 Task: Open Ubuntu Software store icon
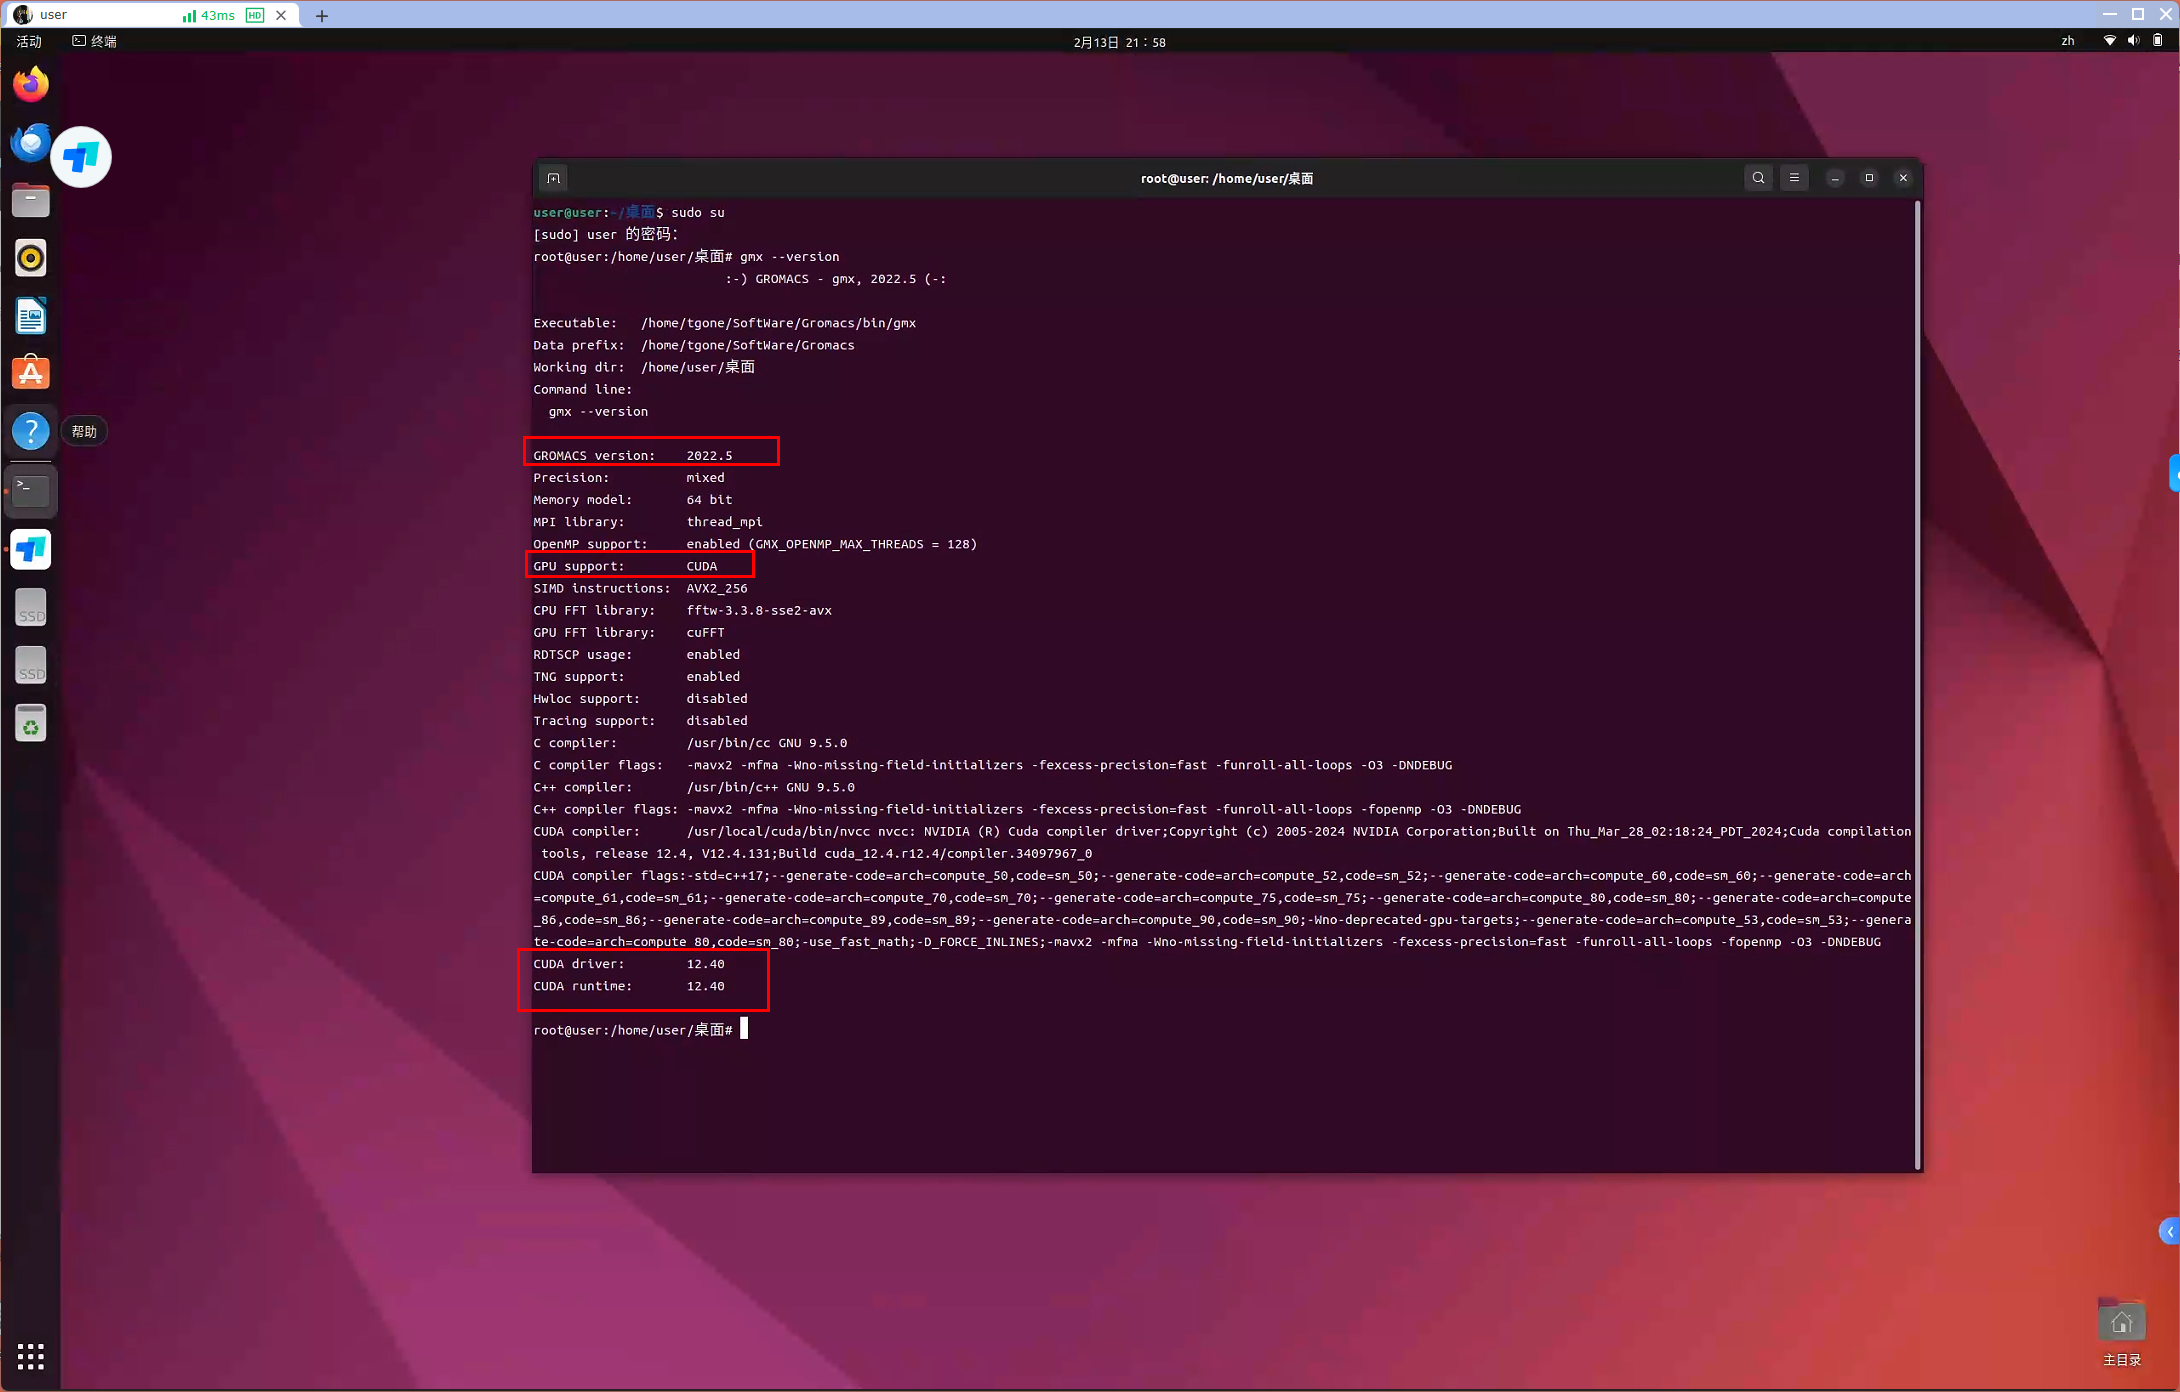pos(31,373)
